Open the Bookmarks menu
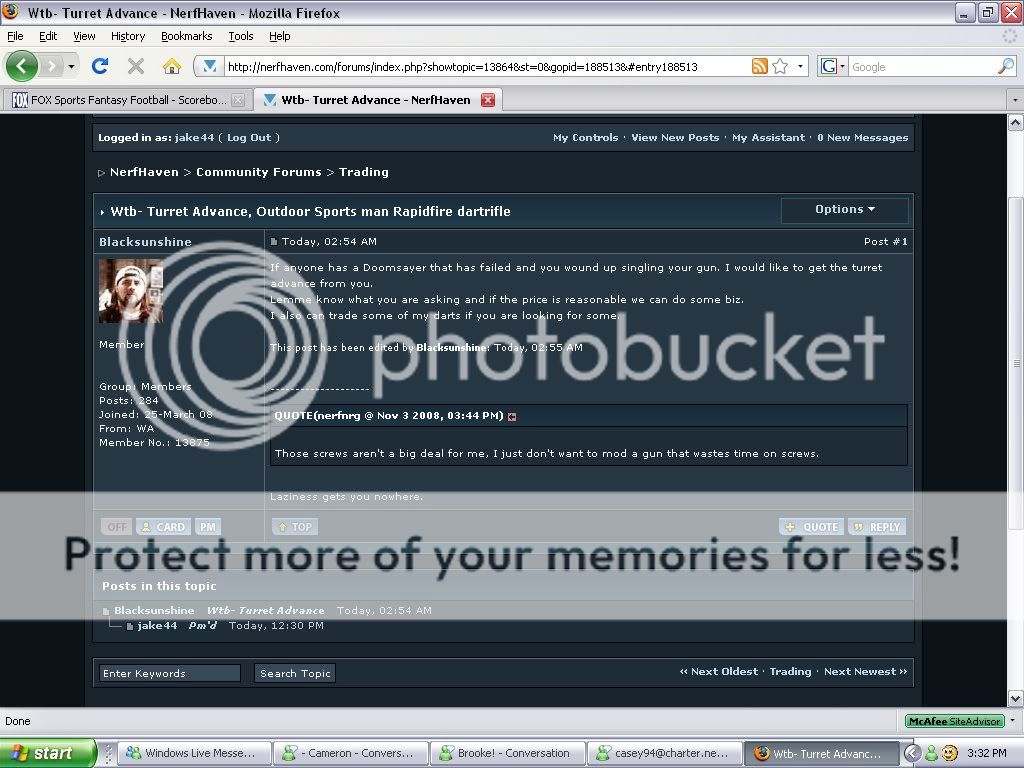Viewport: 1024px width, 768px height. tap(187, 37)
